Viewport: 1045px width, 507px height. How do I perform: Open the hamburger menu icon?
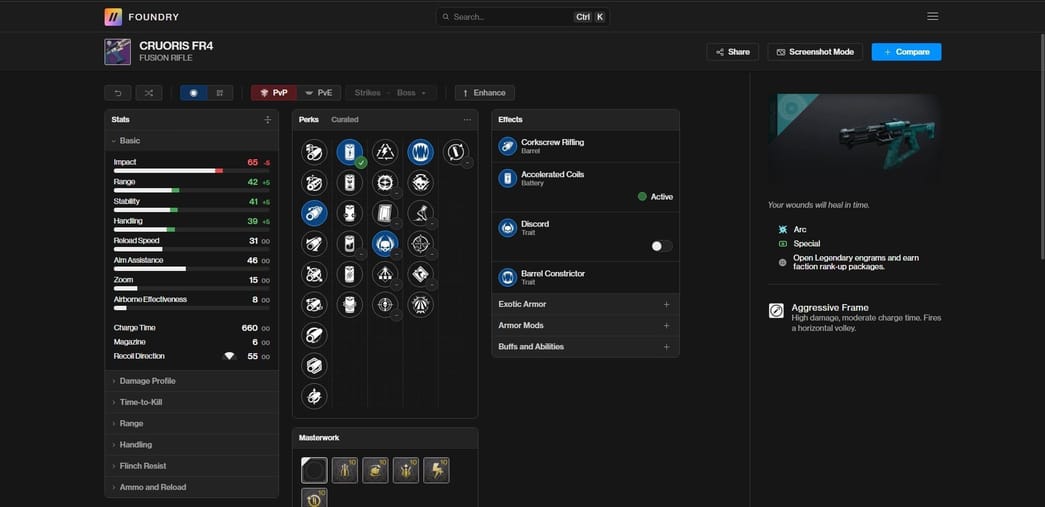(x=932, y=16)
